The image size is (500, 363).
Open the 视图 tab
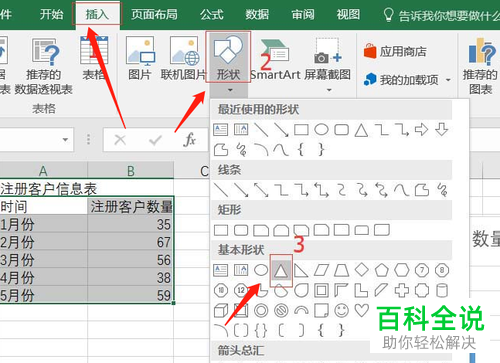[x=348, y=14]
